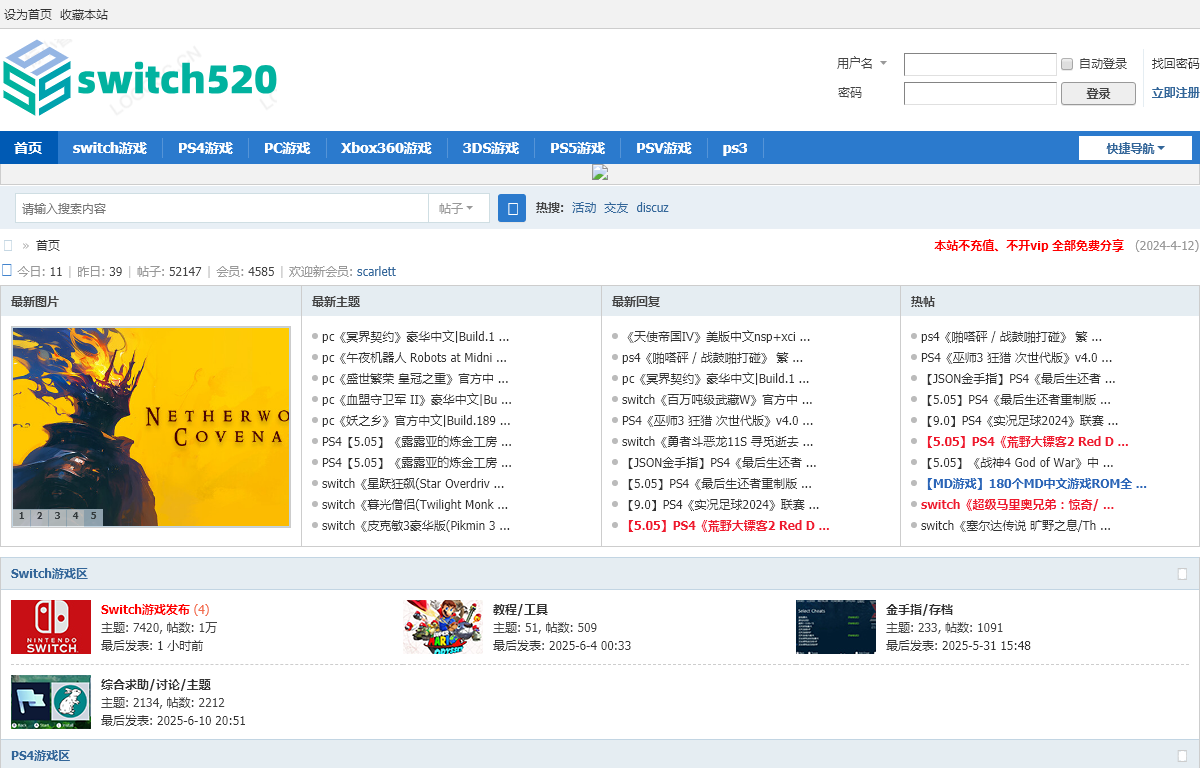Open 最新回复 post switch《勇者斗恶龙11S 寻觅逝去

point(718,442)
